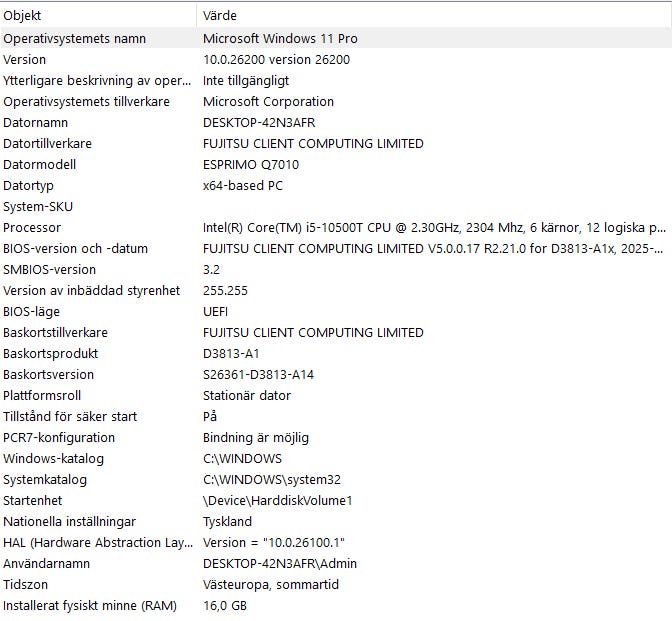Select the UEFI value

(x=216, y=312)
